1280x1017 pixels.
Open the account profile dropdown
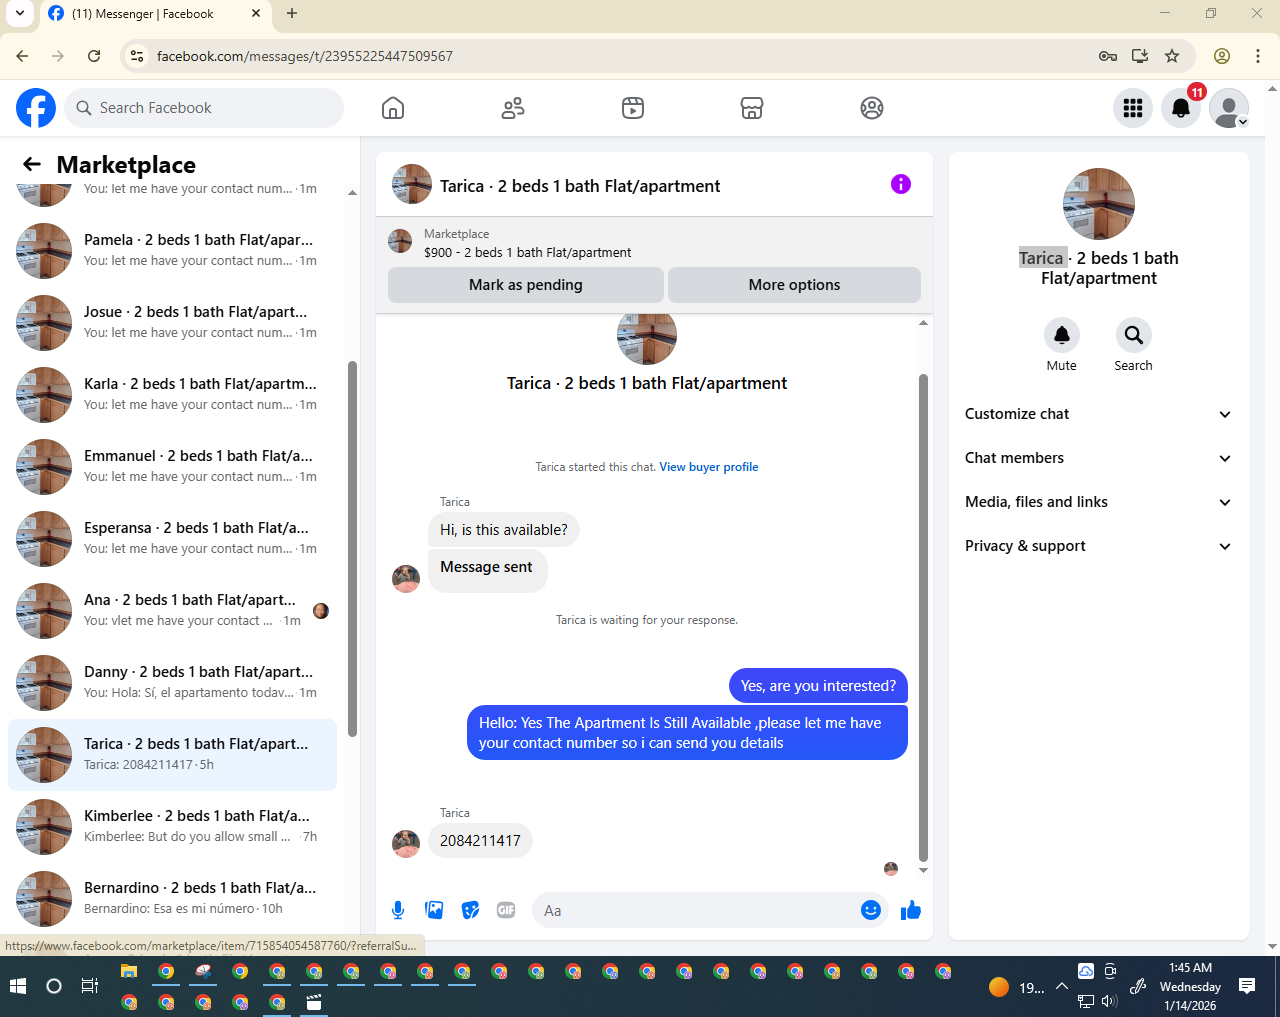pyautogui.click(x=1229, y=108)
